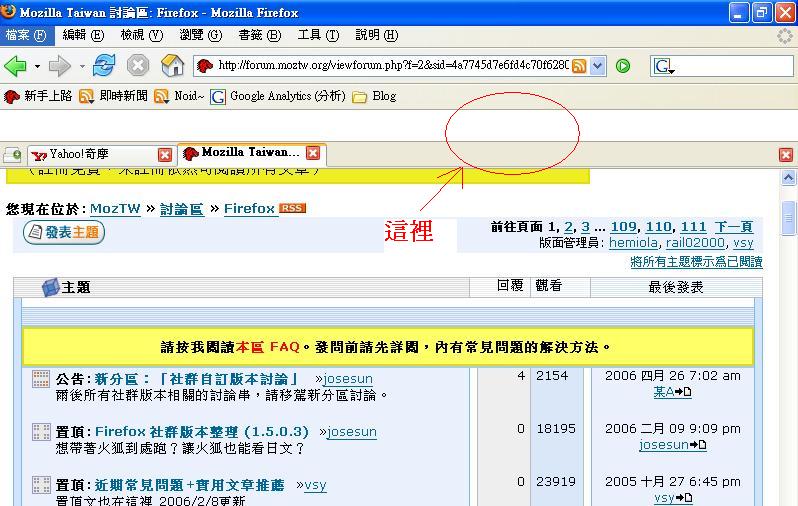Click the site favicon in address bar
The height and width of the screenshot is (506, 798).
click(x=205, y=66)
